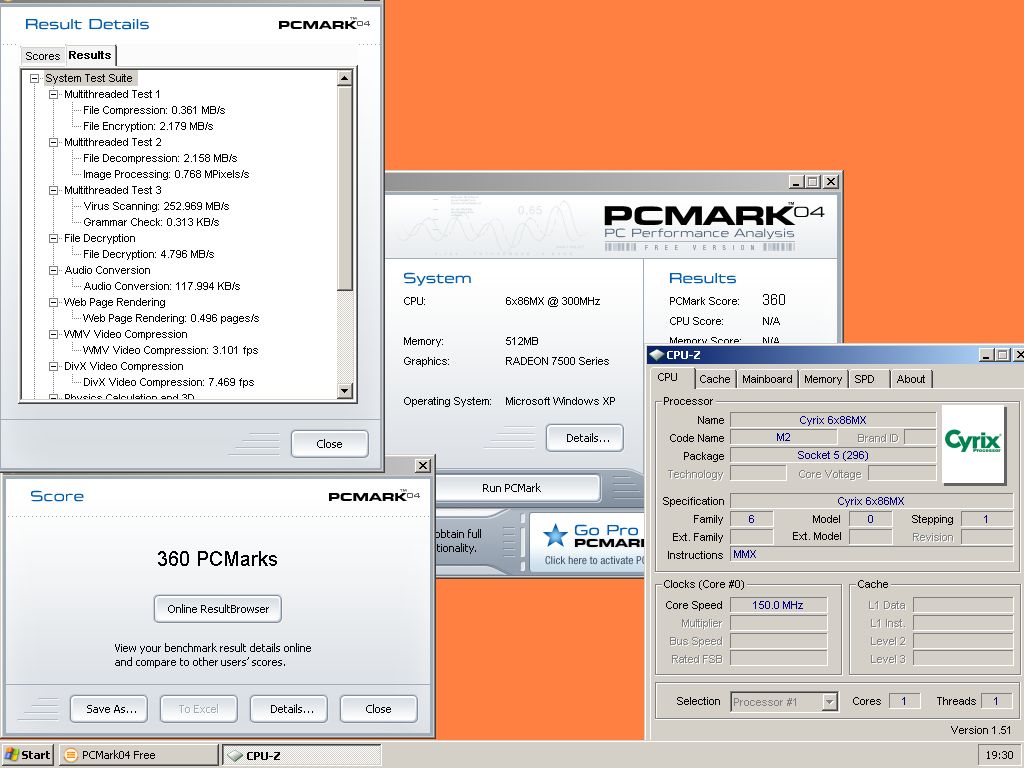Screen dimensions: 1024x768
Task: Collapse the DivX Video Compression parent node
Action: click(54, 366)
